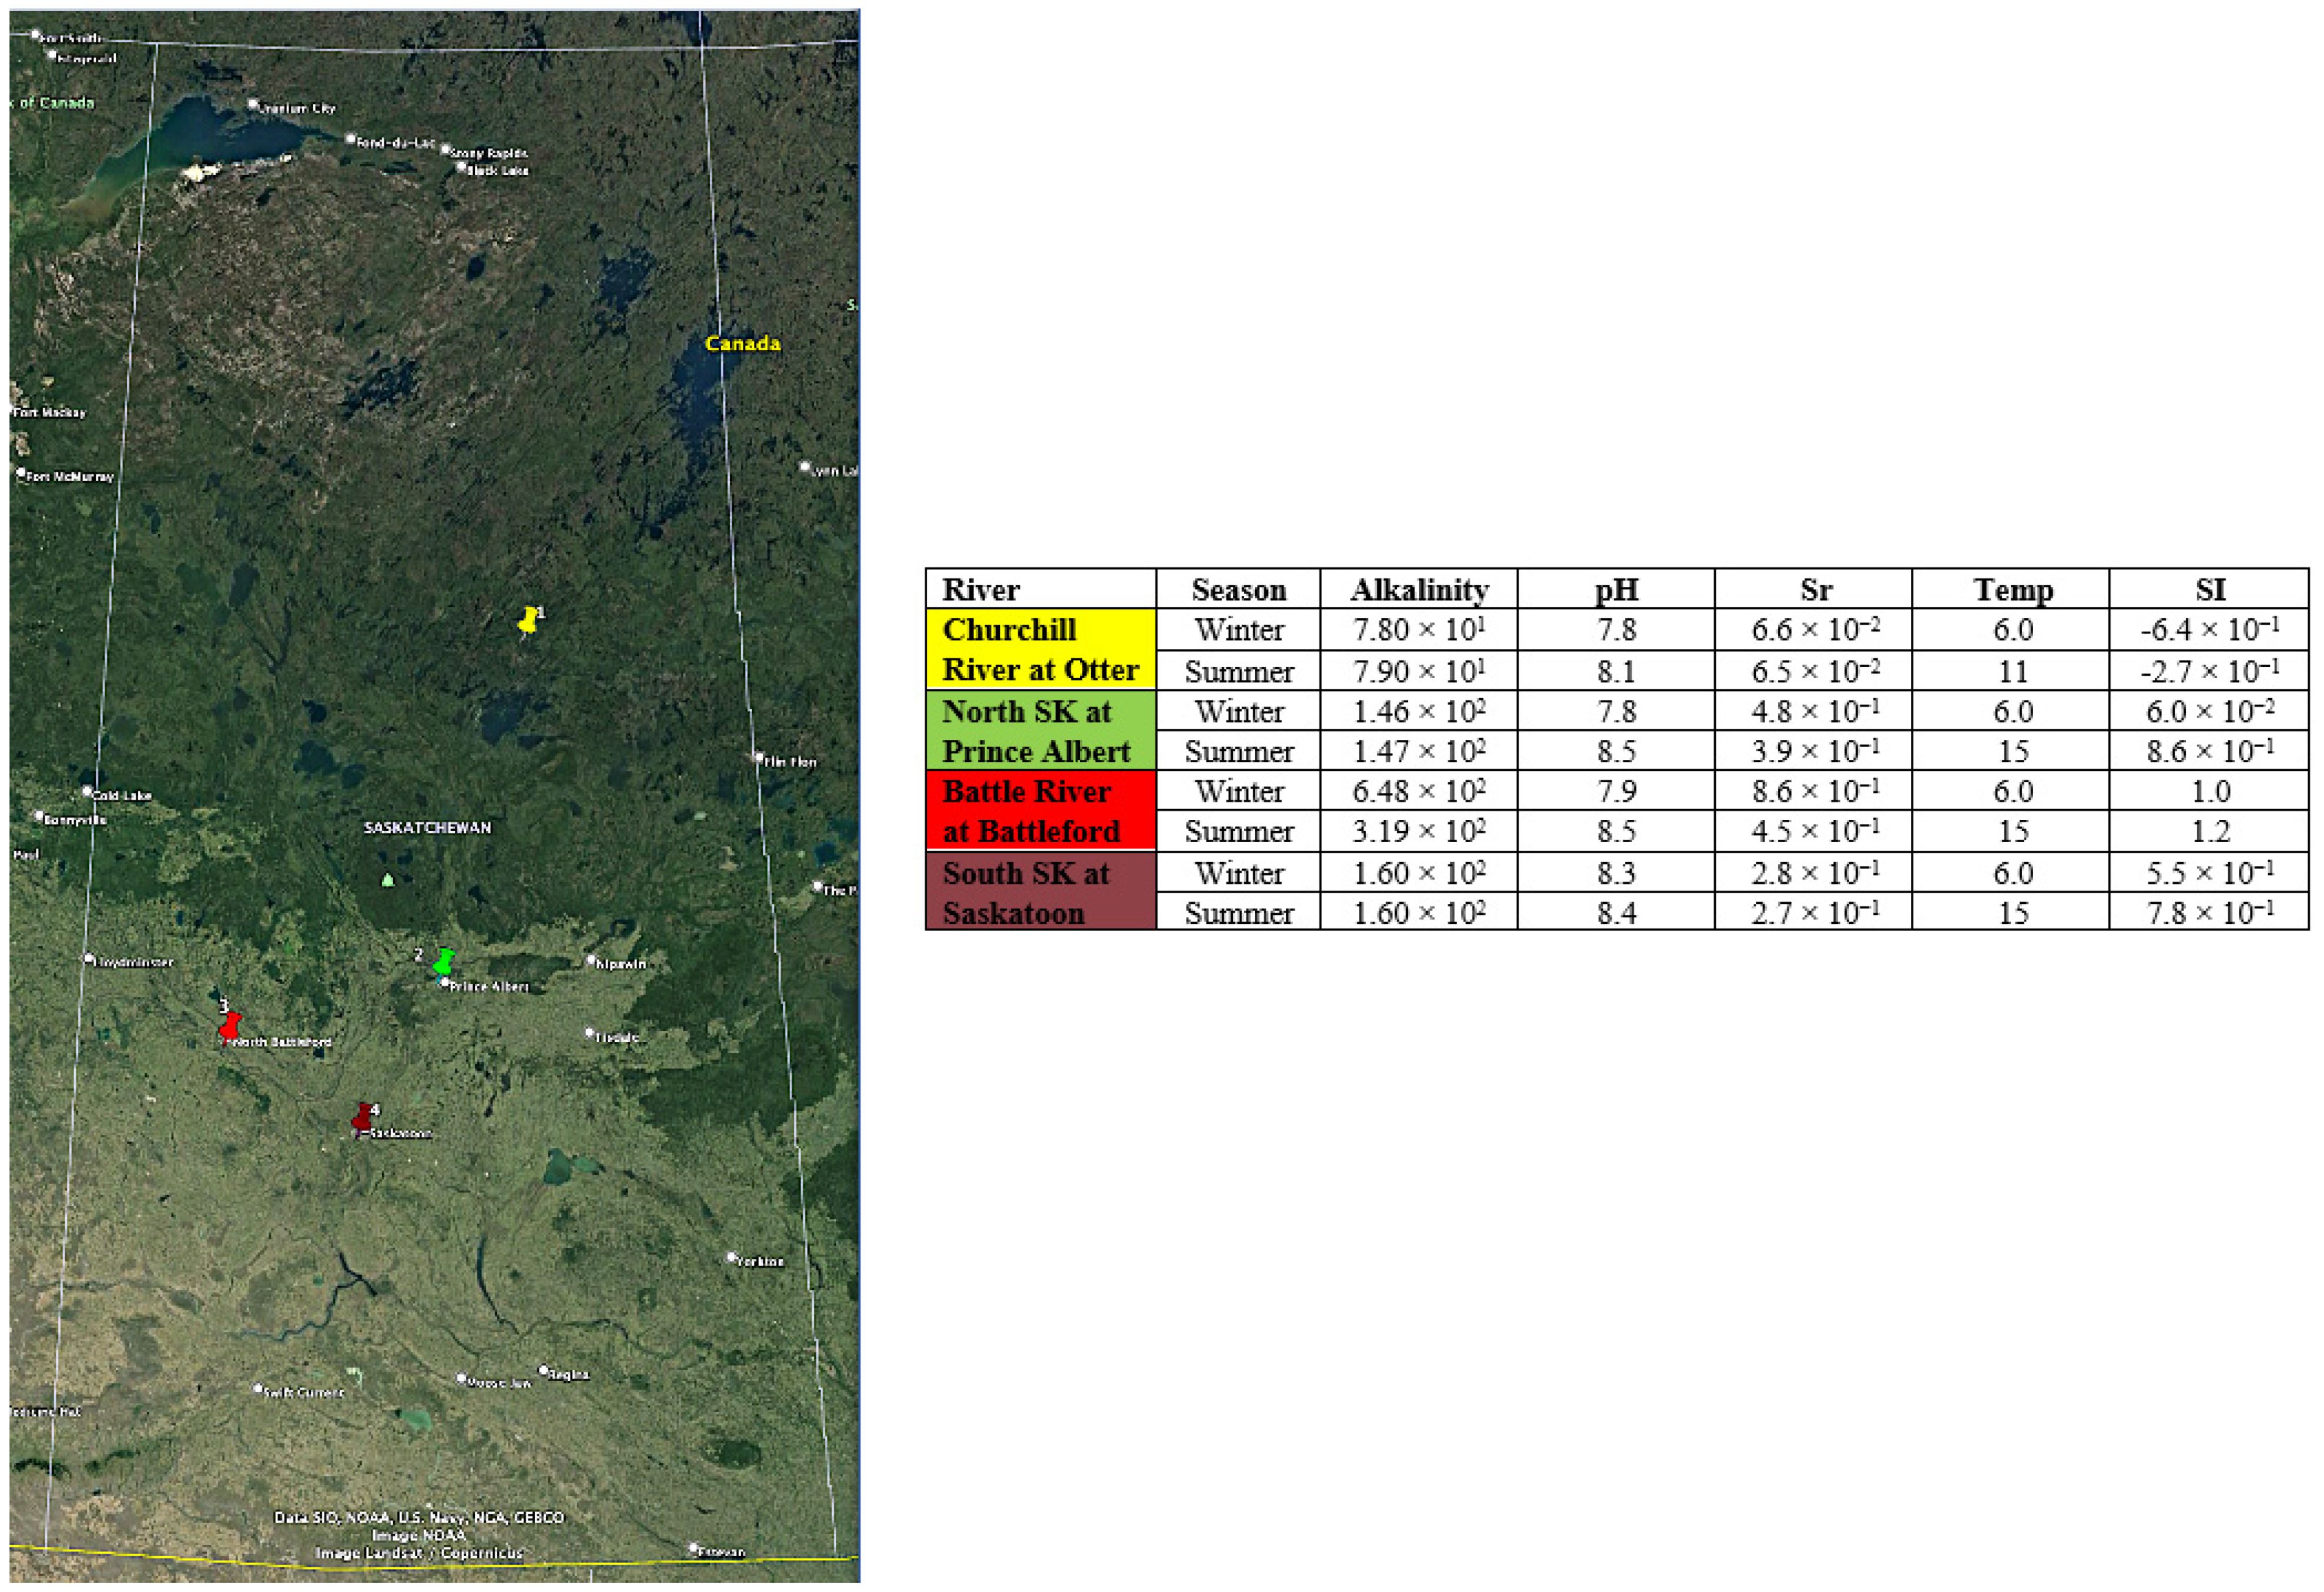
Task: Click the red Battle River at Battleford cell
Action: click(1040, 811)
